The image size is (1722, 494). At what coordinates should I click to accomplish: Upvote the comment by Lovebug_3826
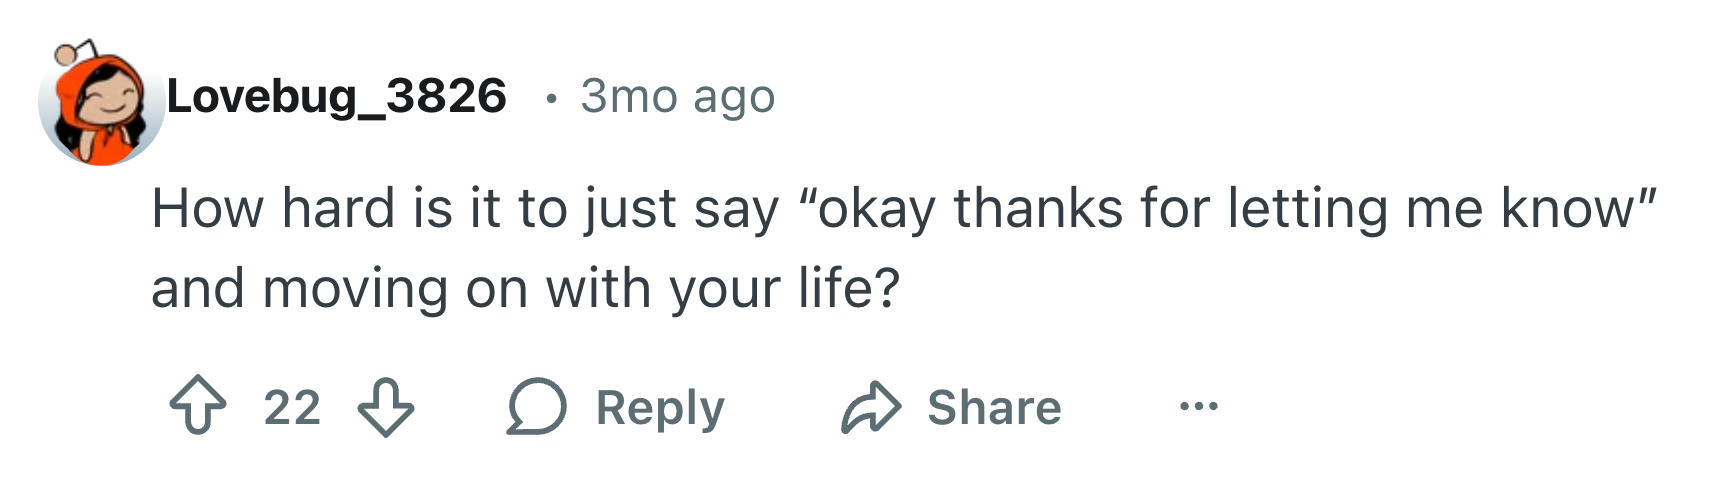198,406
